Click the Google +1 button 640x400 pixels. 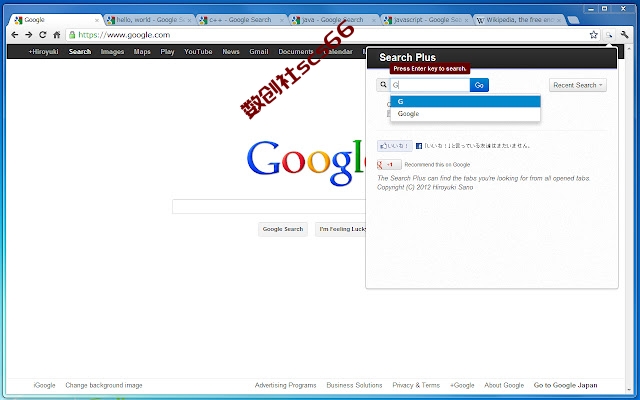pos(389,164)
